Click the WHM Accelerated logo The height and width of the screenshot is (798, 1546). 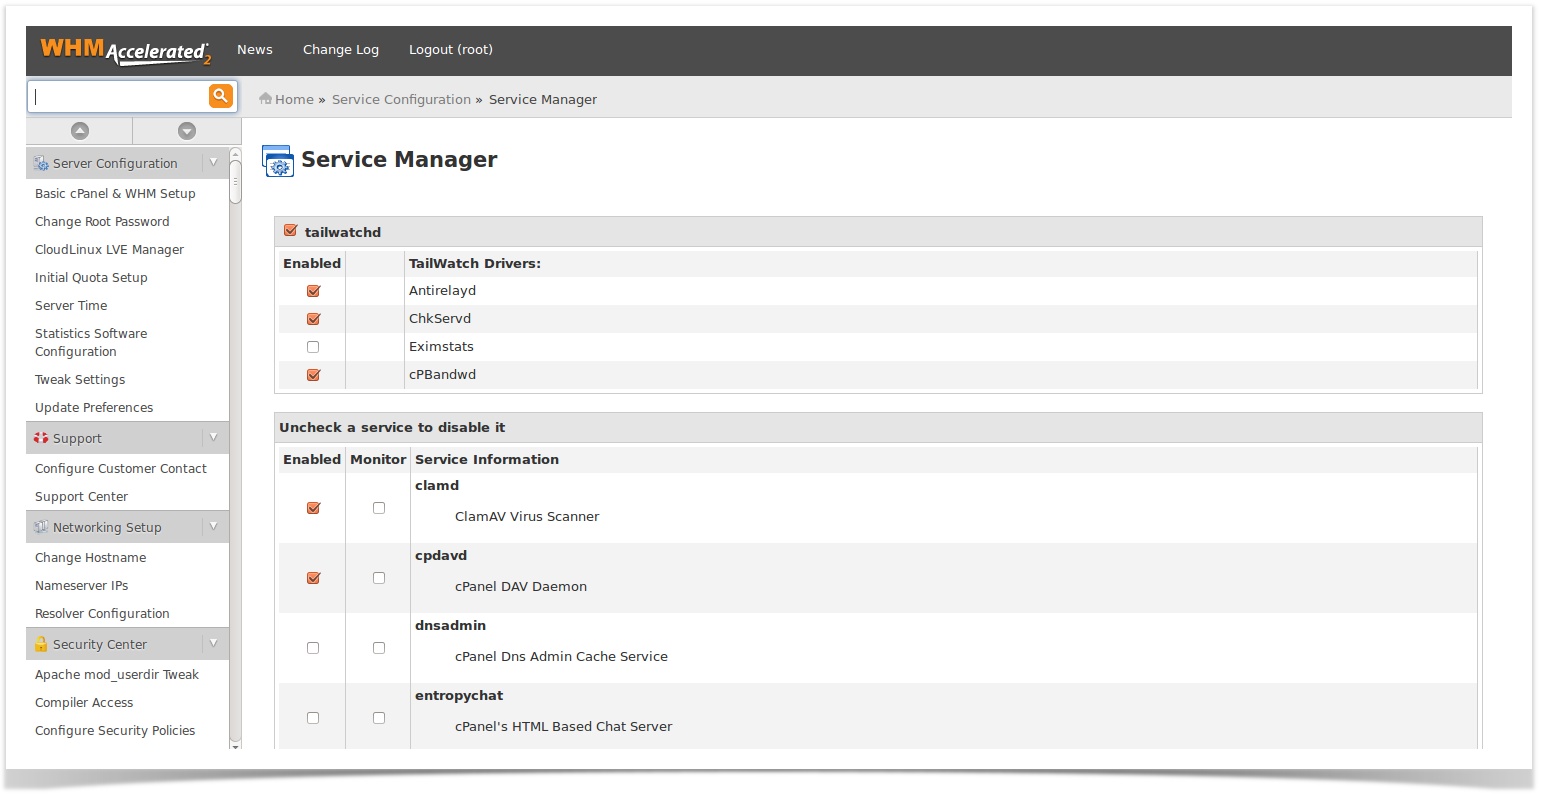[125, 50]
